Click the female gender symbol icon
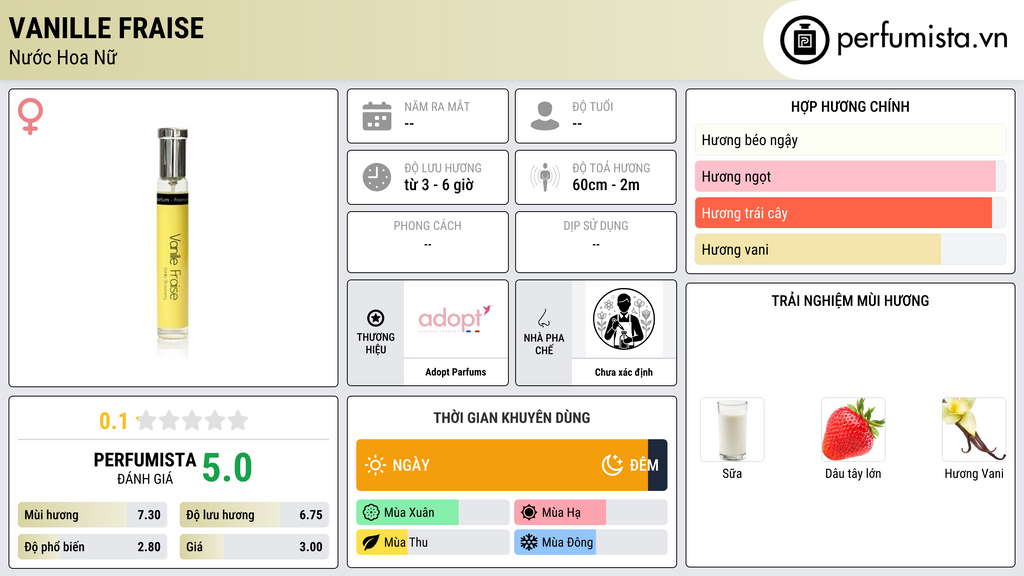Viewport: 1024px width, 576px height. coord(30,116)
